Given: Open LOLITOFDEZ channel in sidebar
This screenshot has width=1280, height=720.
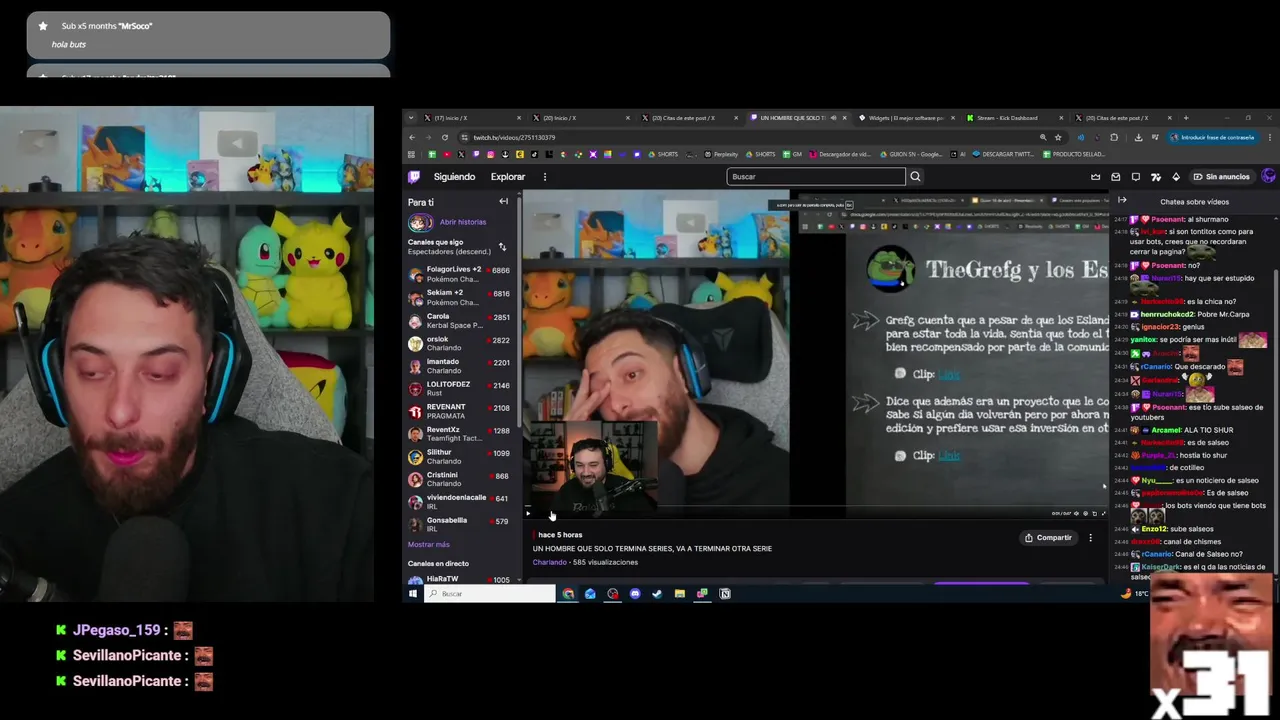Looking at the screenshot, I should pyautogui.click(x=460, y=388).
